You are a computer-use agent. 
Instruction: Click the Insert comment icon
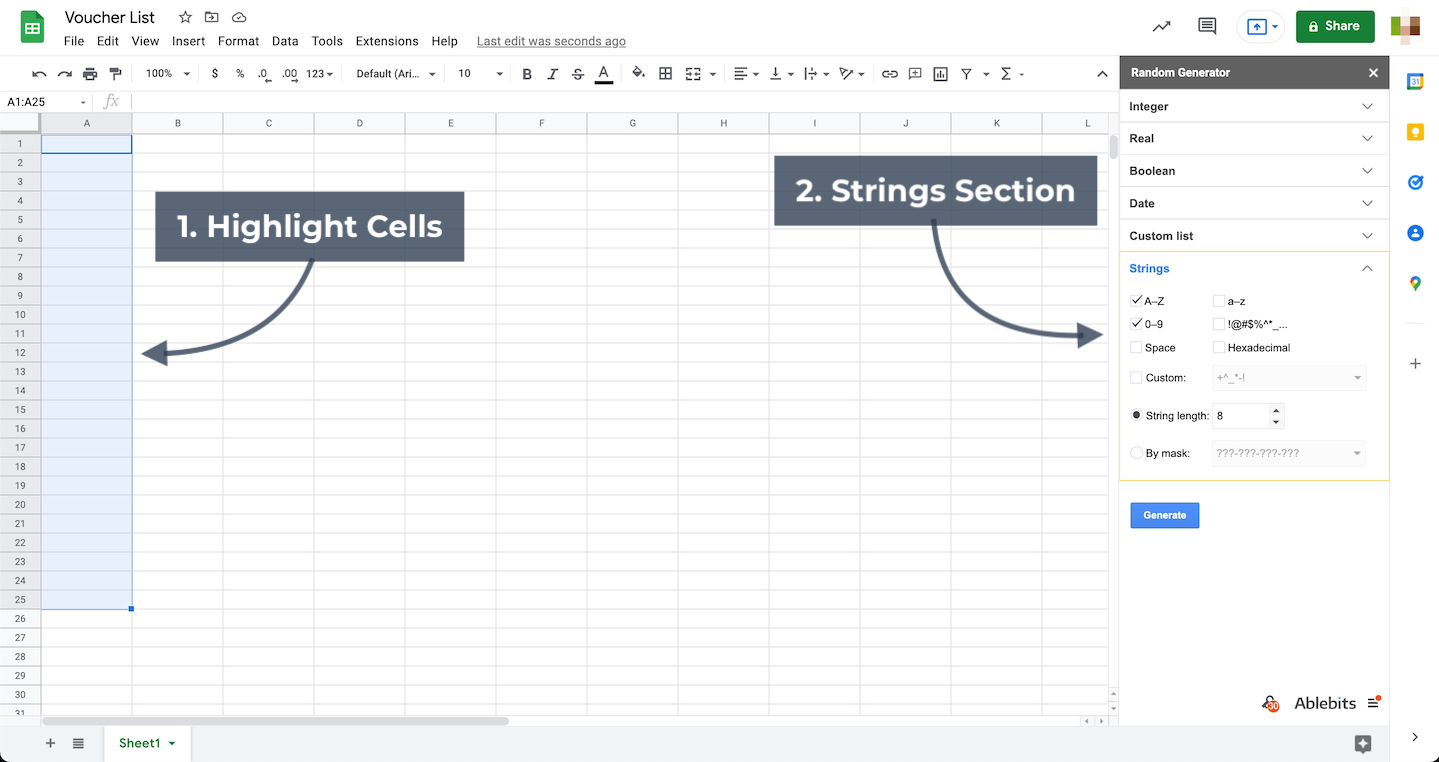[x=915, y=74]
